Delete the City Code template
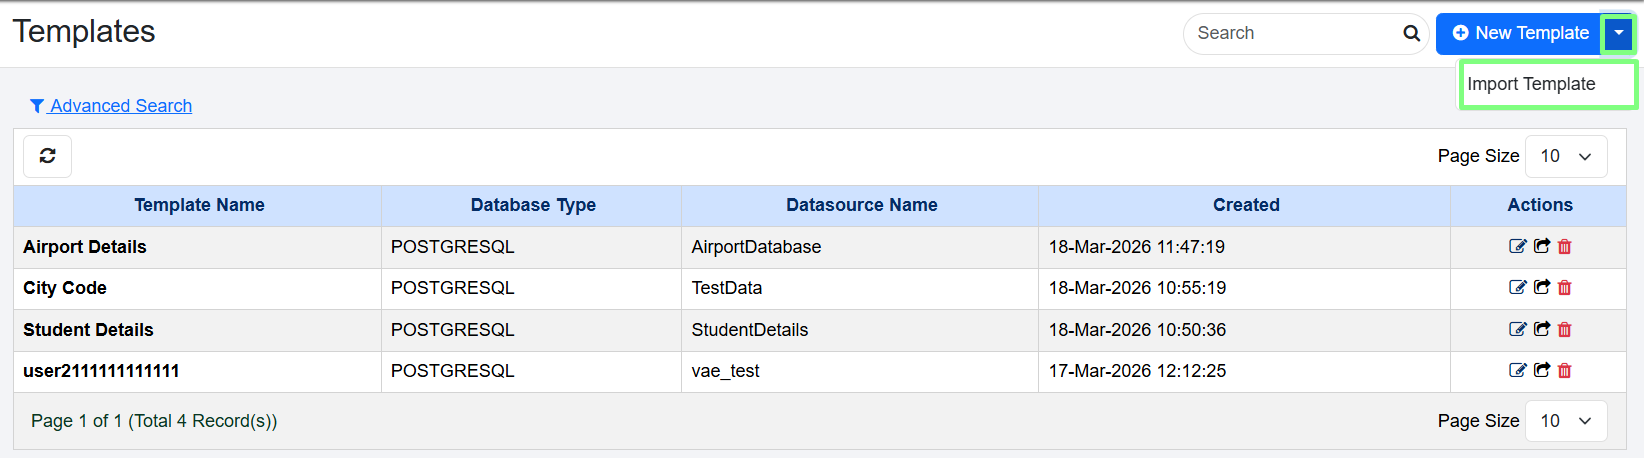This screenshot has width=1644, height=458. [1565, 287]
